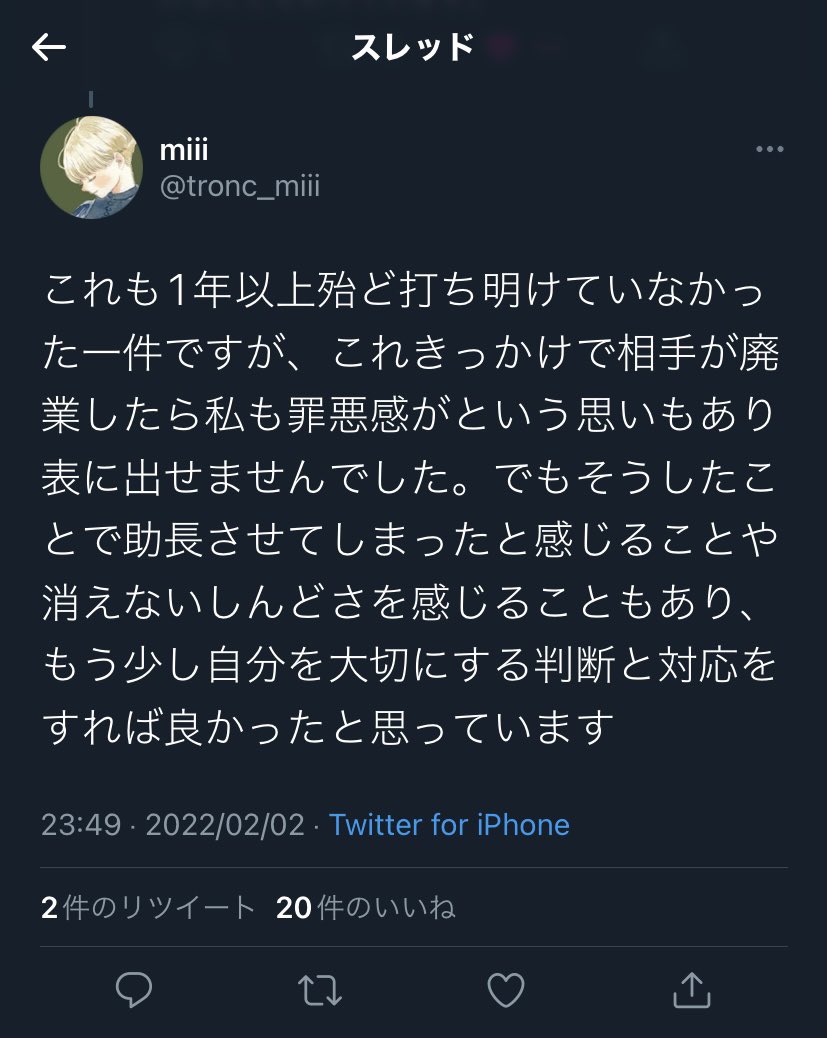The width and height of the screenshot is (827, 1038).
Task: Tap the thread connector line above the avatar
Action: click(91, 100)
